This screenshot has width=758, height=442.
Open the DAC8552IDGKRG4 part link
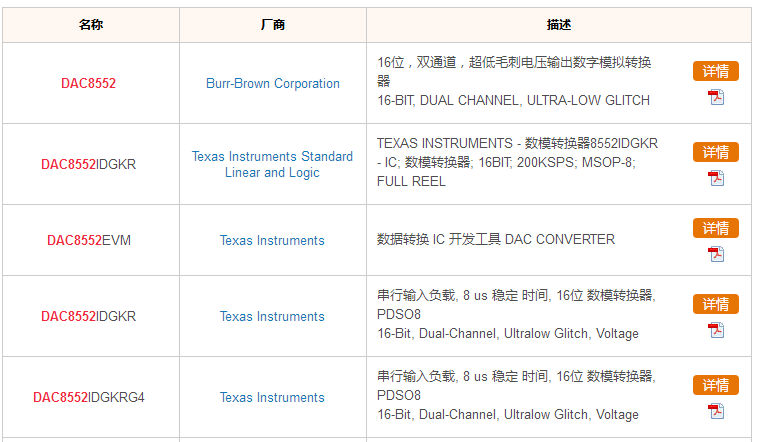pyautogui.click(x=89, y=398)
